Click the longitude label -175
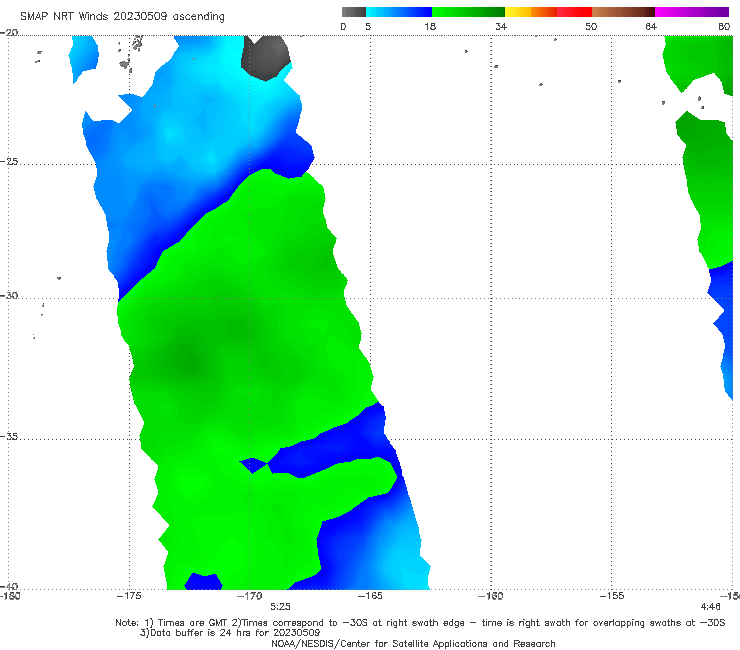Image resolution: width=740 pixels, height=650 pixels. (x=129, y=596)
